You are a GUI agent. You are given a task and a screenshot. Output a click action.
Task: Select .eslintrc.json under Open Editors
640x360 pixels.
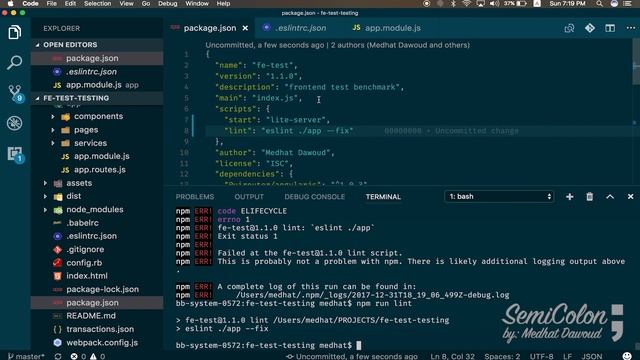[91, 72]
